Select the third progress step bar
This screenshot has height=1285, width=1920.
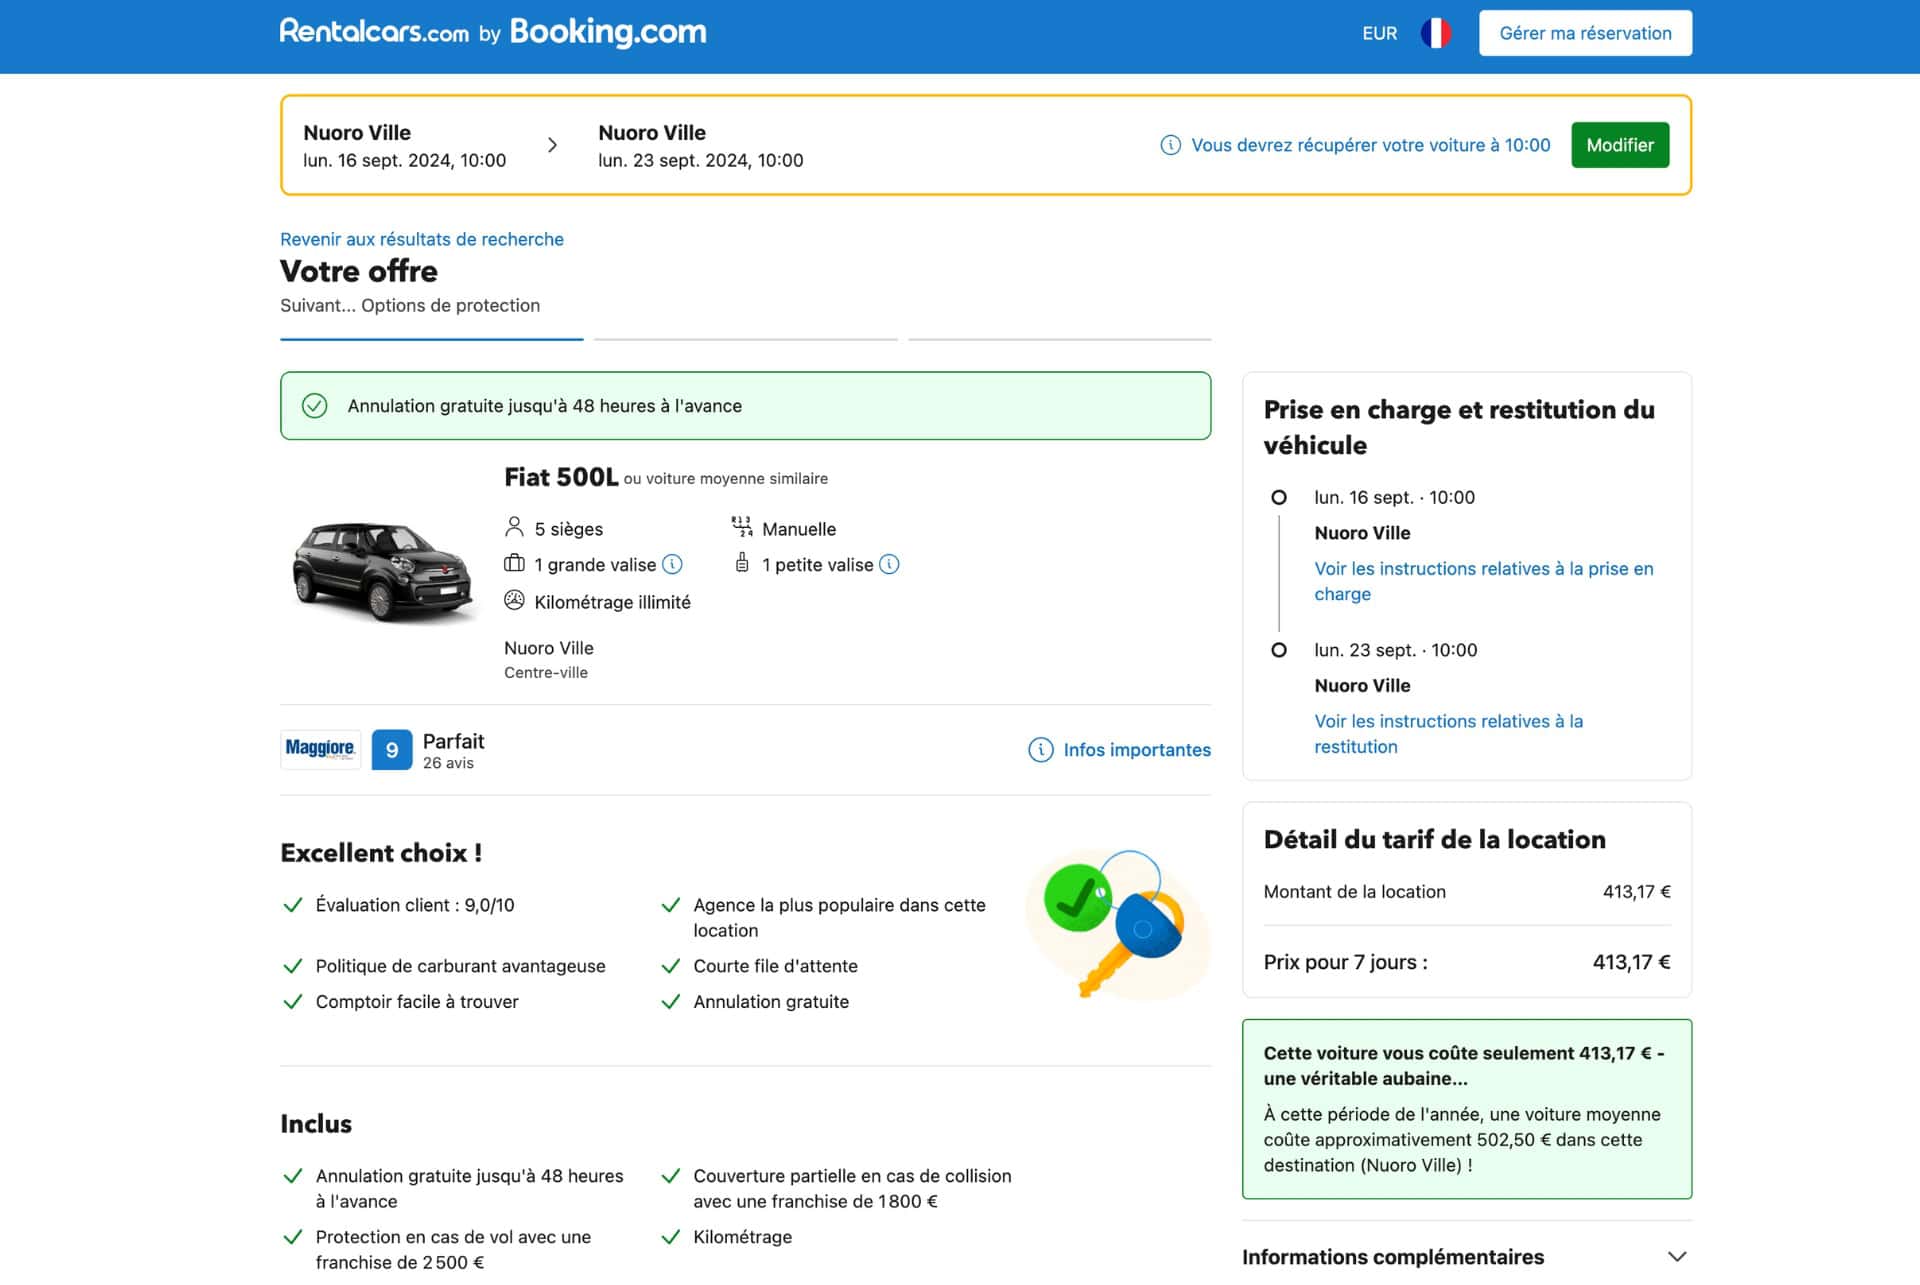tap(1059, 339)
